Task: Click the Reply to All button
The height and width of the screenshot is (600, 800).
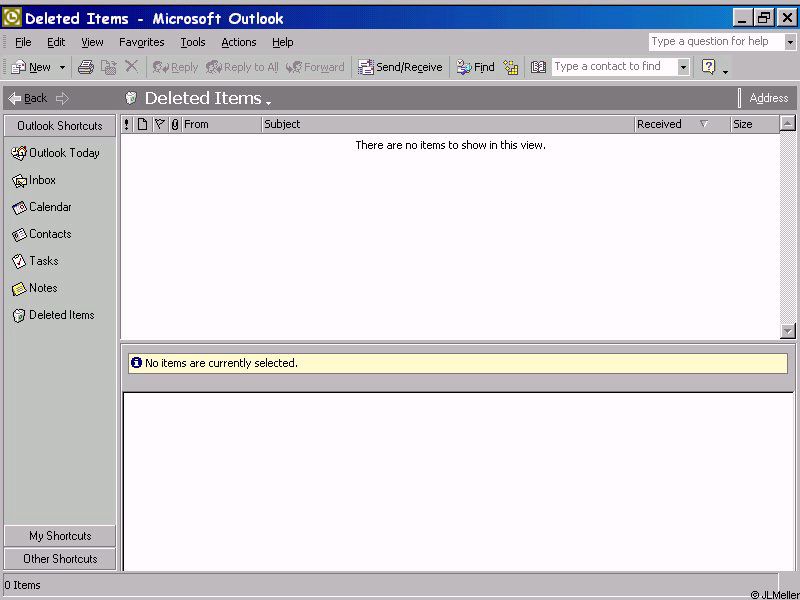Action: point(242,67)
